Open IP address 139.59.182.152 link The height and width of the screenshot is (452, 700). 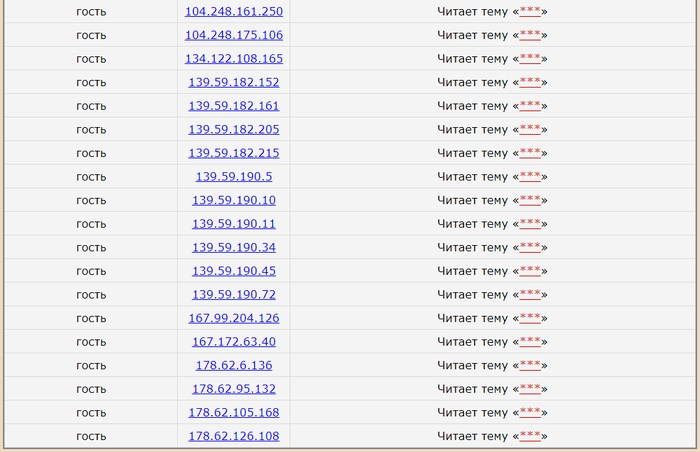pos(234,83)
